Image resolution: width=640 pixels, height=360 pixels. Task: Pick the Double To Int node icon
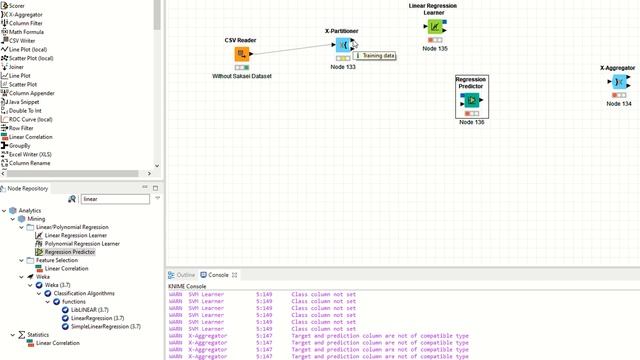[4, 111]
